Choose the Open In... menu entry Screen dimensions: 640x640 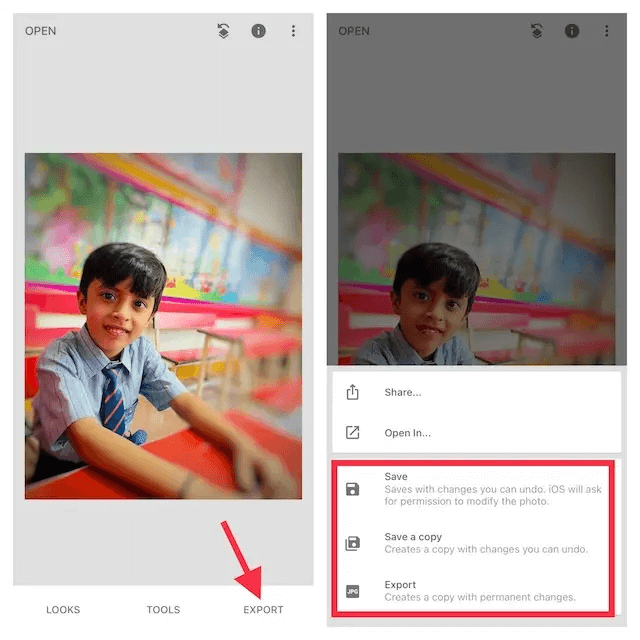click(408, 433)
